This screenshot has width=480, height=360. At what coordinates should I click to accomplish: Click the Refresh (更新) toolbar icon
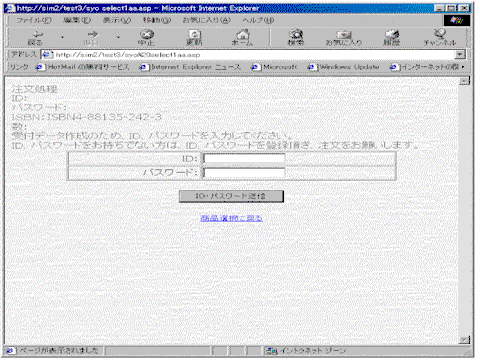194,38
